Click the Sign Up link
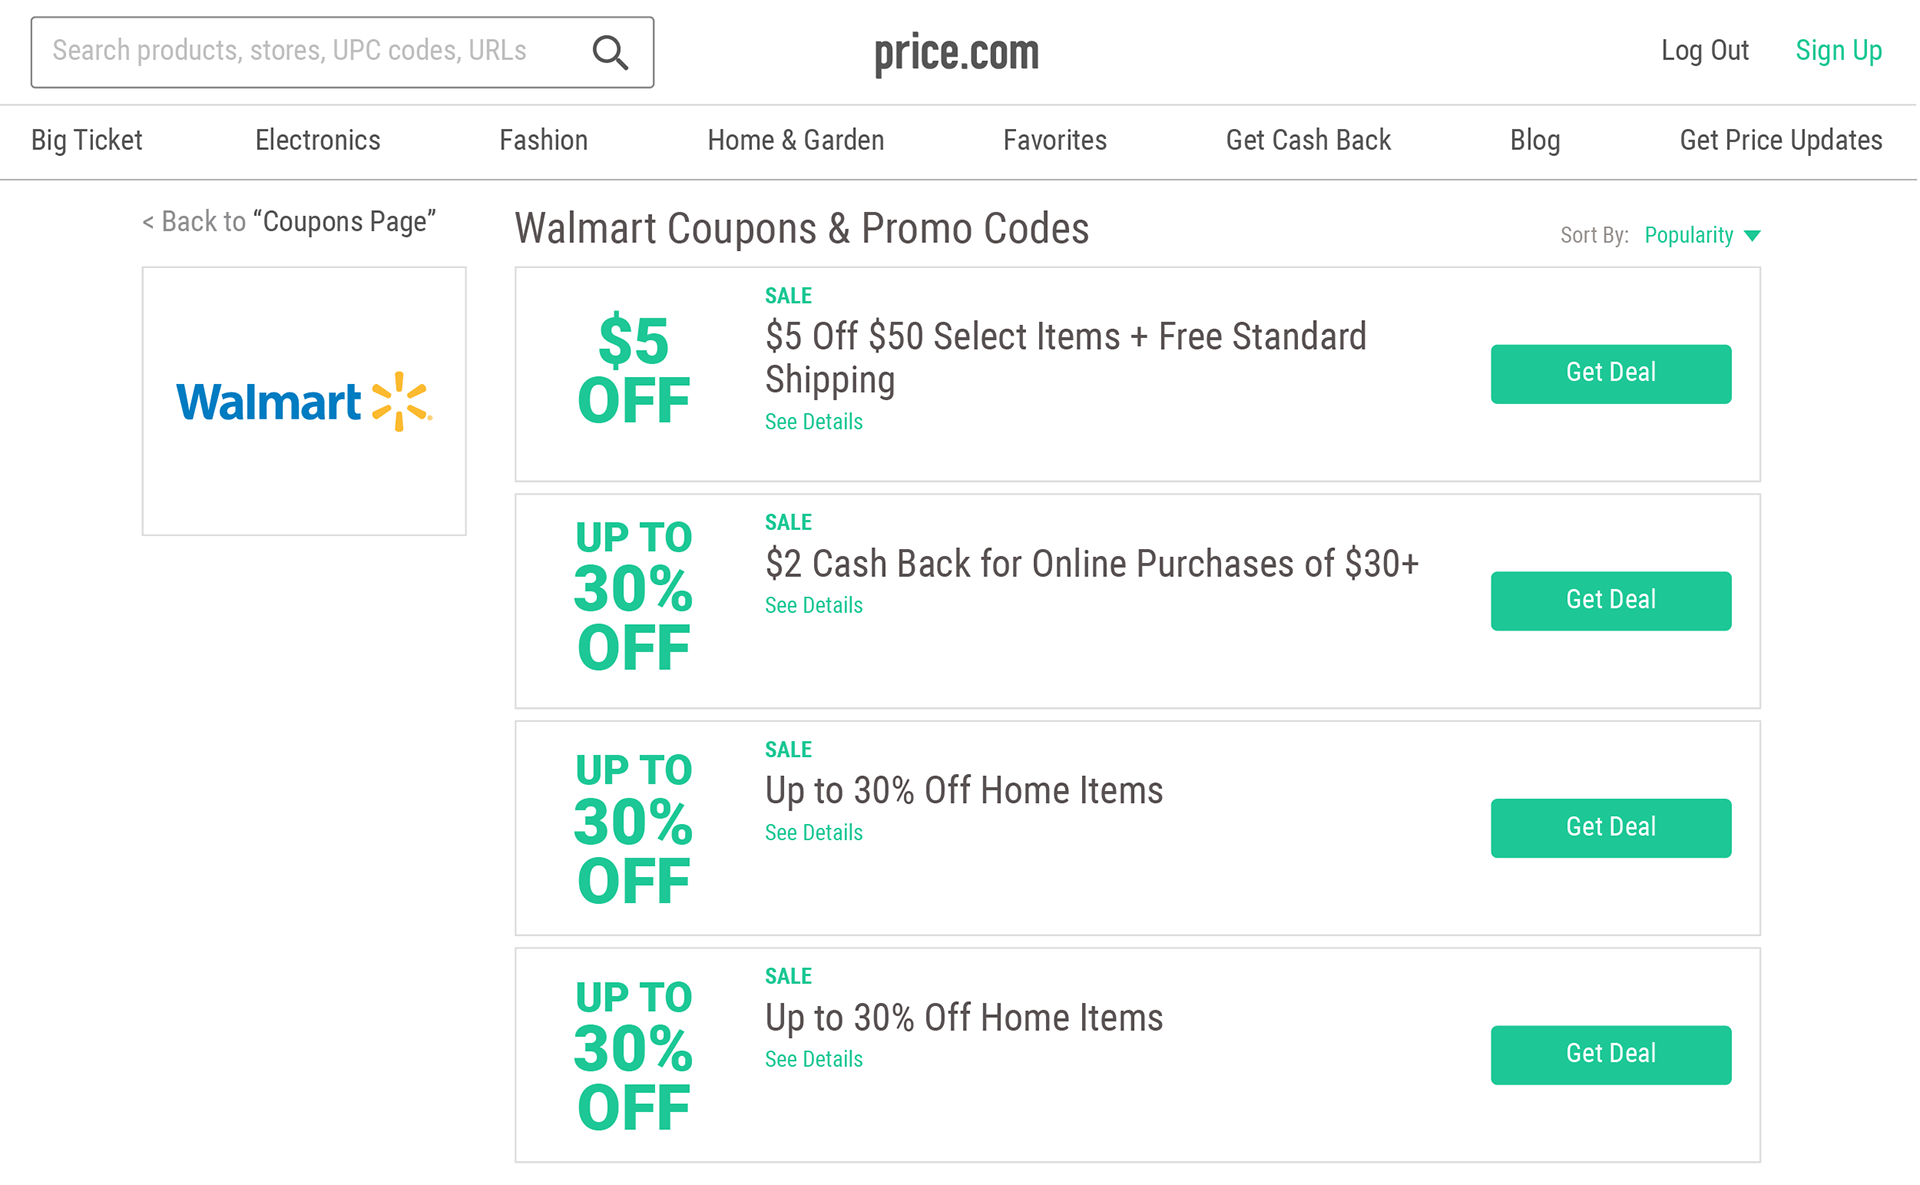The width and height of the screenshot is (1920, 1185). click(x=1838, y=50)
